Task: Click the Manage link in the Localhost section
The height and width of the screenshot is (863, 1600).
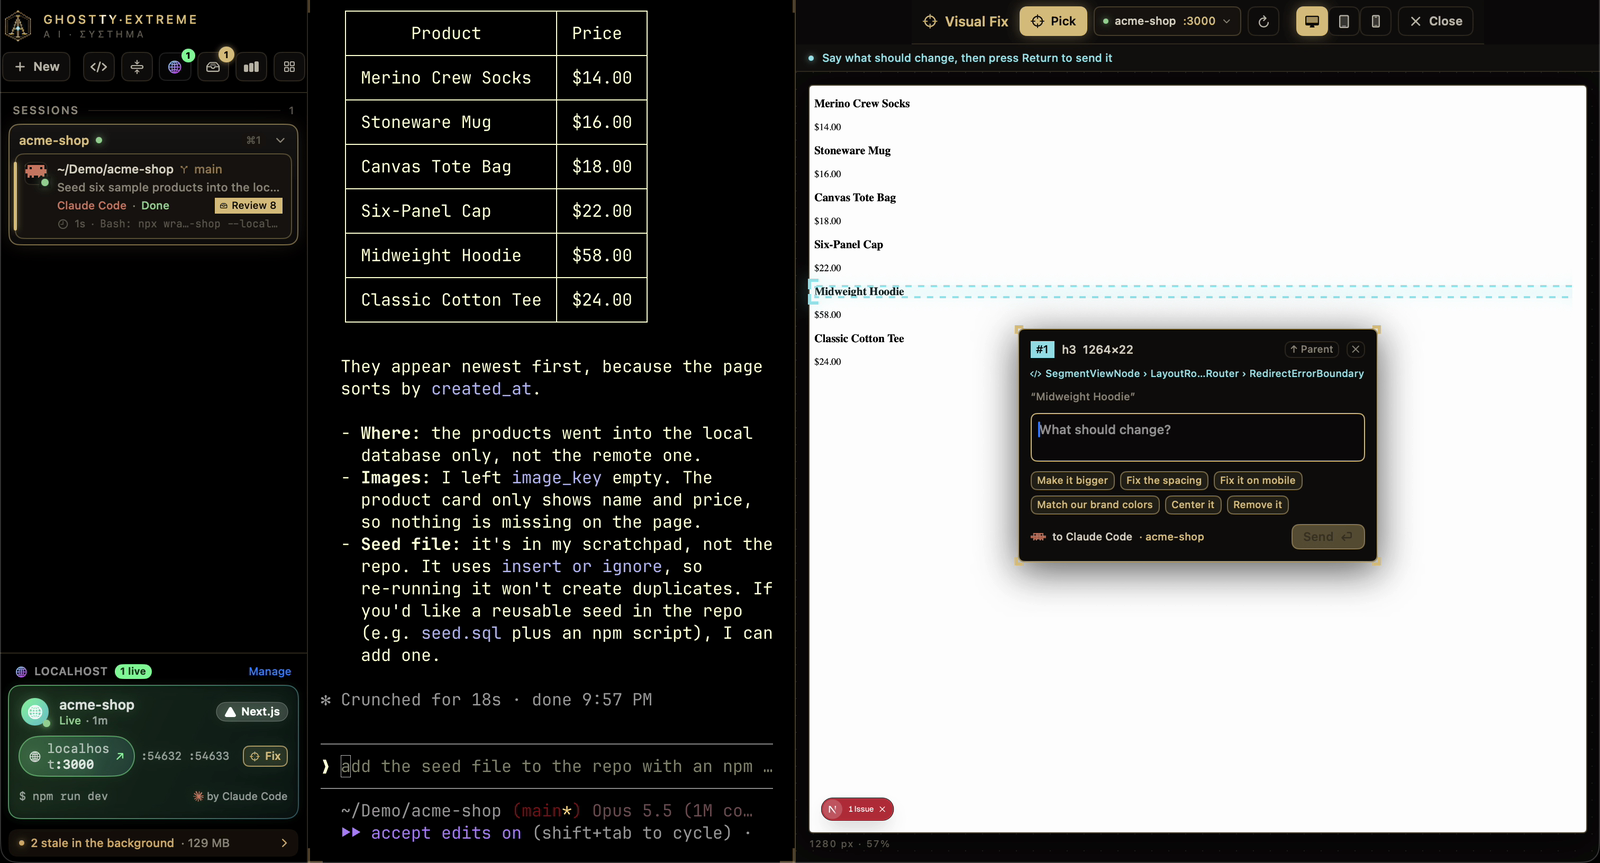Action: click(x=270, y=672)
